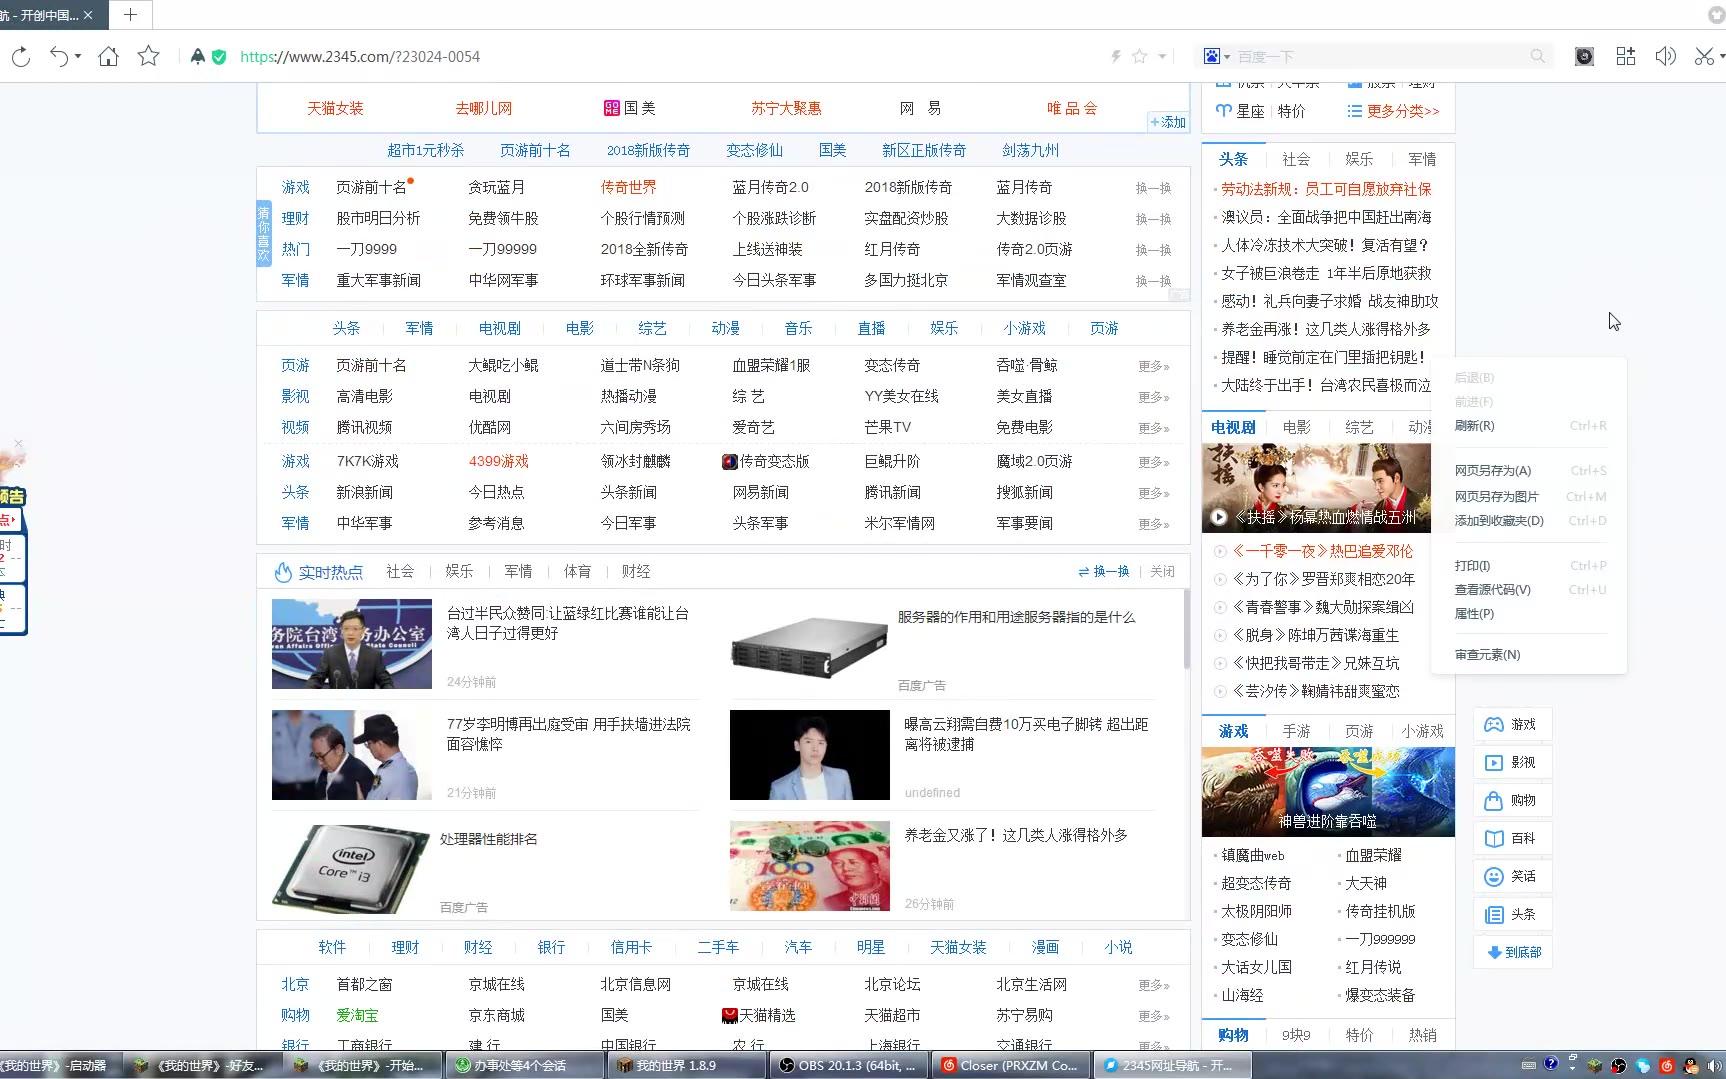Viewport: 1726px width, 1079px height.
Task: Click the magnifier search icon
Action: tap(1538, 57)
